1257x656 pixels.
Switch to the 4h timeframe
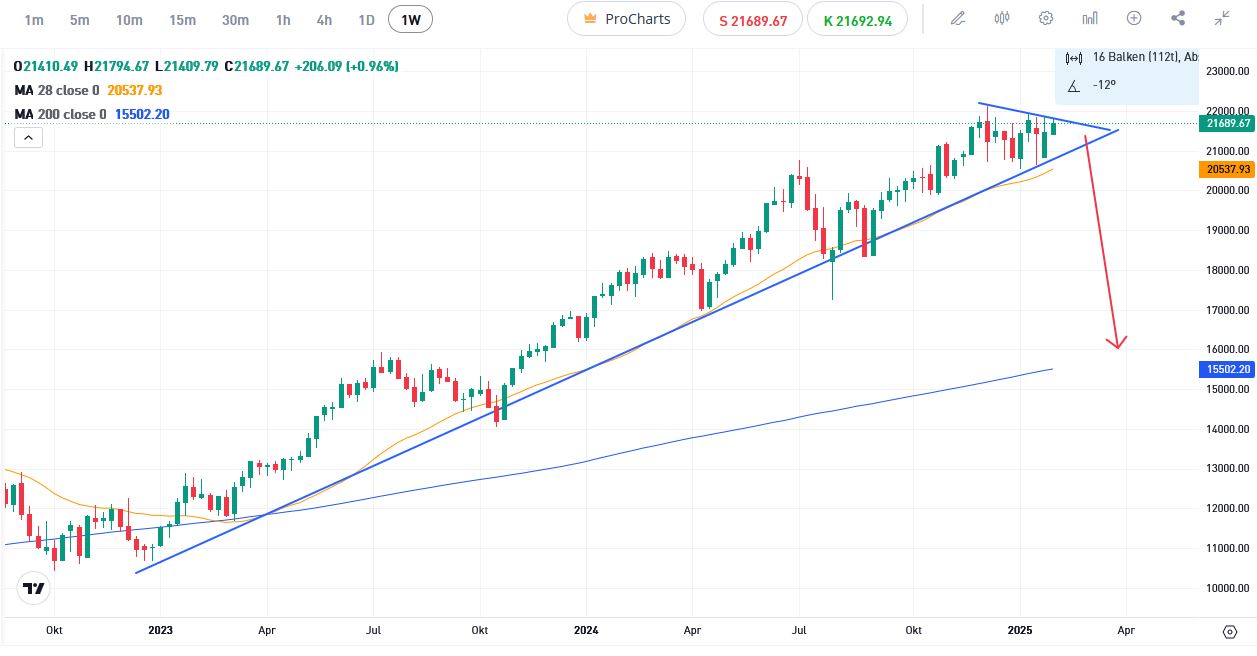click(324, 19)
